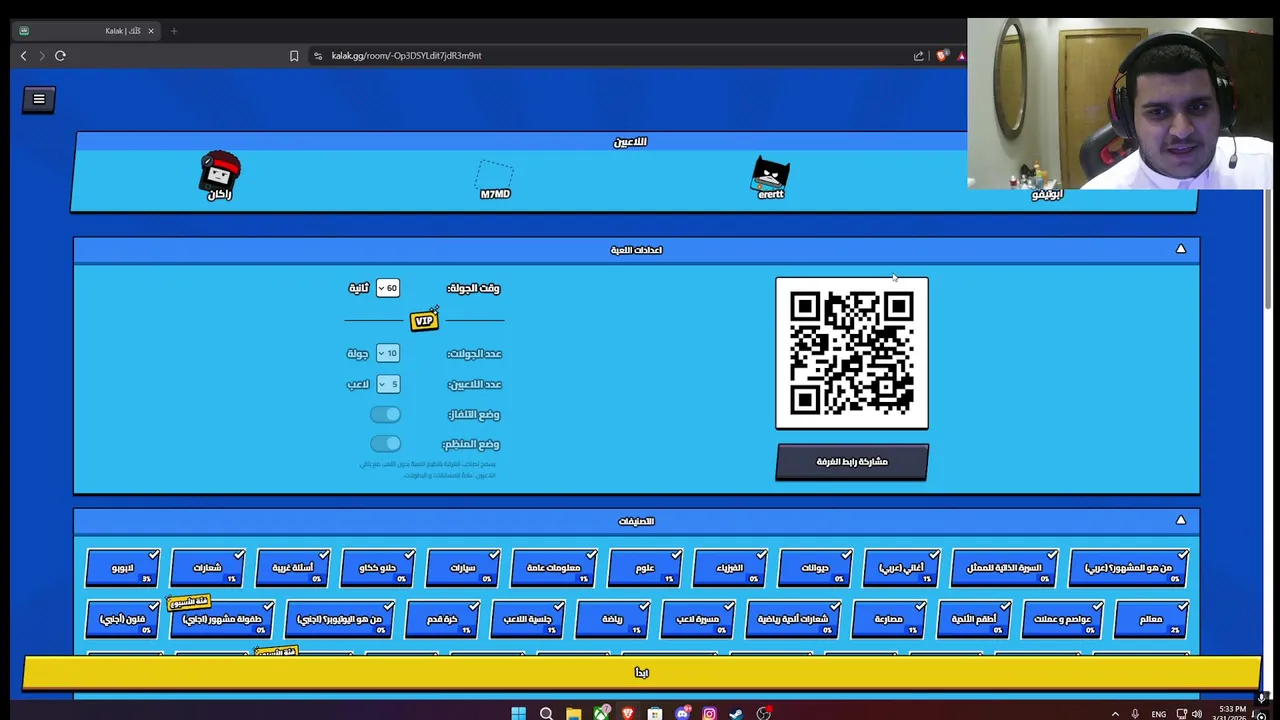Open players count dropdown showing 5
Image resolution: width=1280 pixels, height=720 pixels.
(387, 384)
